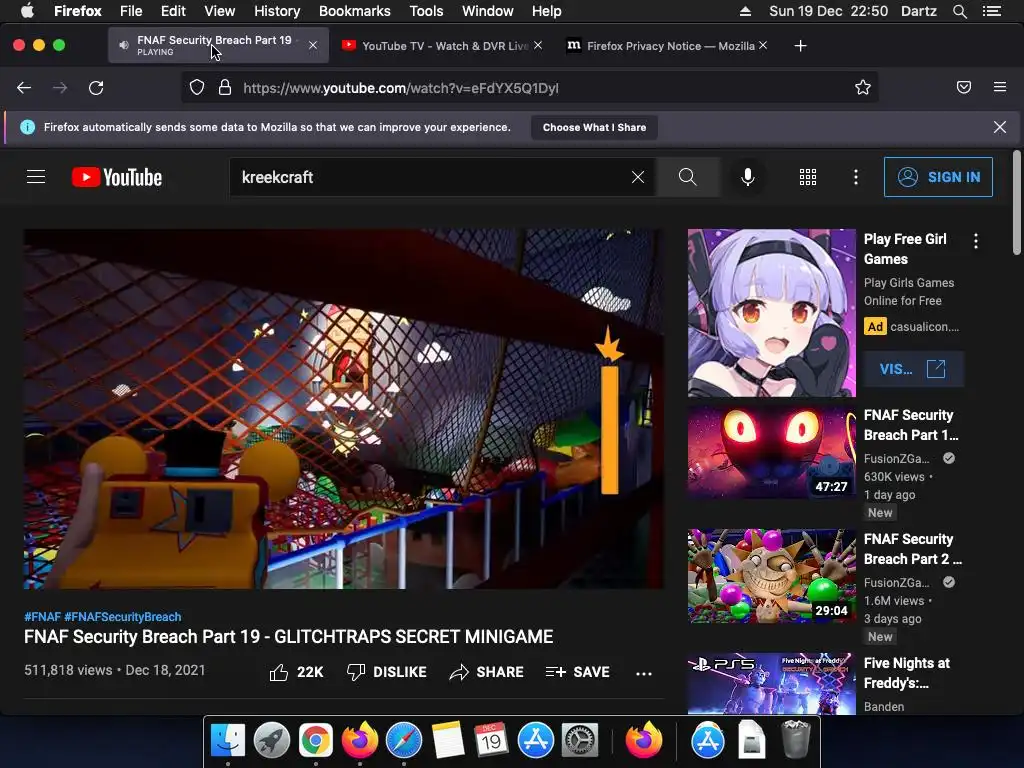Image resolution: width=1024 pixels, height=768 pixels.
Task: Open the Five Nights at Freddy's PS5 video
Action: coord(771,684)
